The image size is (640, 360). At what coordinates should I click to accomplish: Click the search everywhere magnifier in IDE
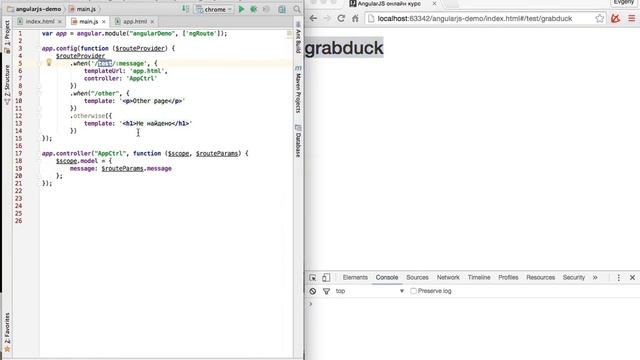pyautogui.click(x=297, y=9)
